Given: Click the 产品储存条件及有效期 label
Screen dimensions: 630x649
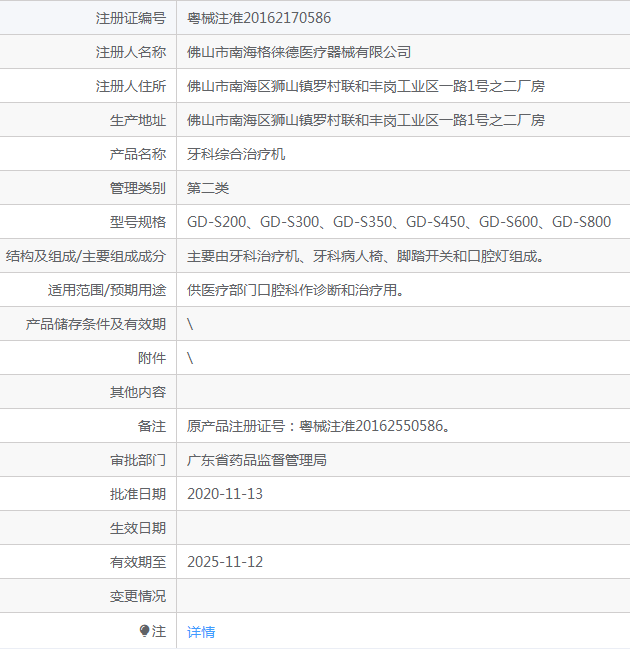Looking at the screenshot, I should click(96, 324).
